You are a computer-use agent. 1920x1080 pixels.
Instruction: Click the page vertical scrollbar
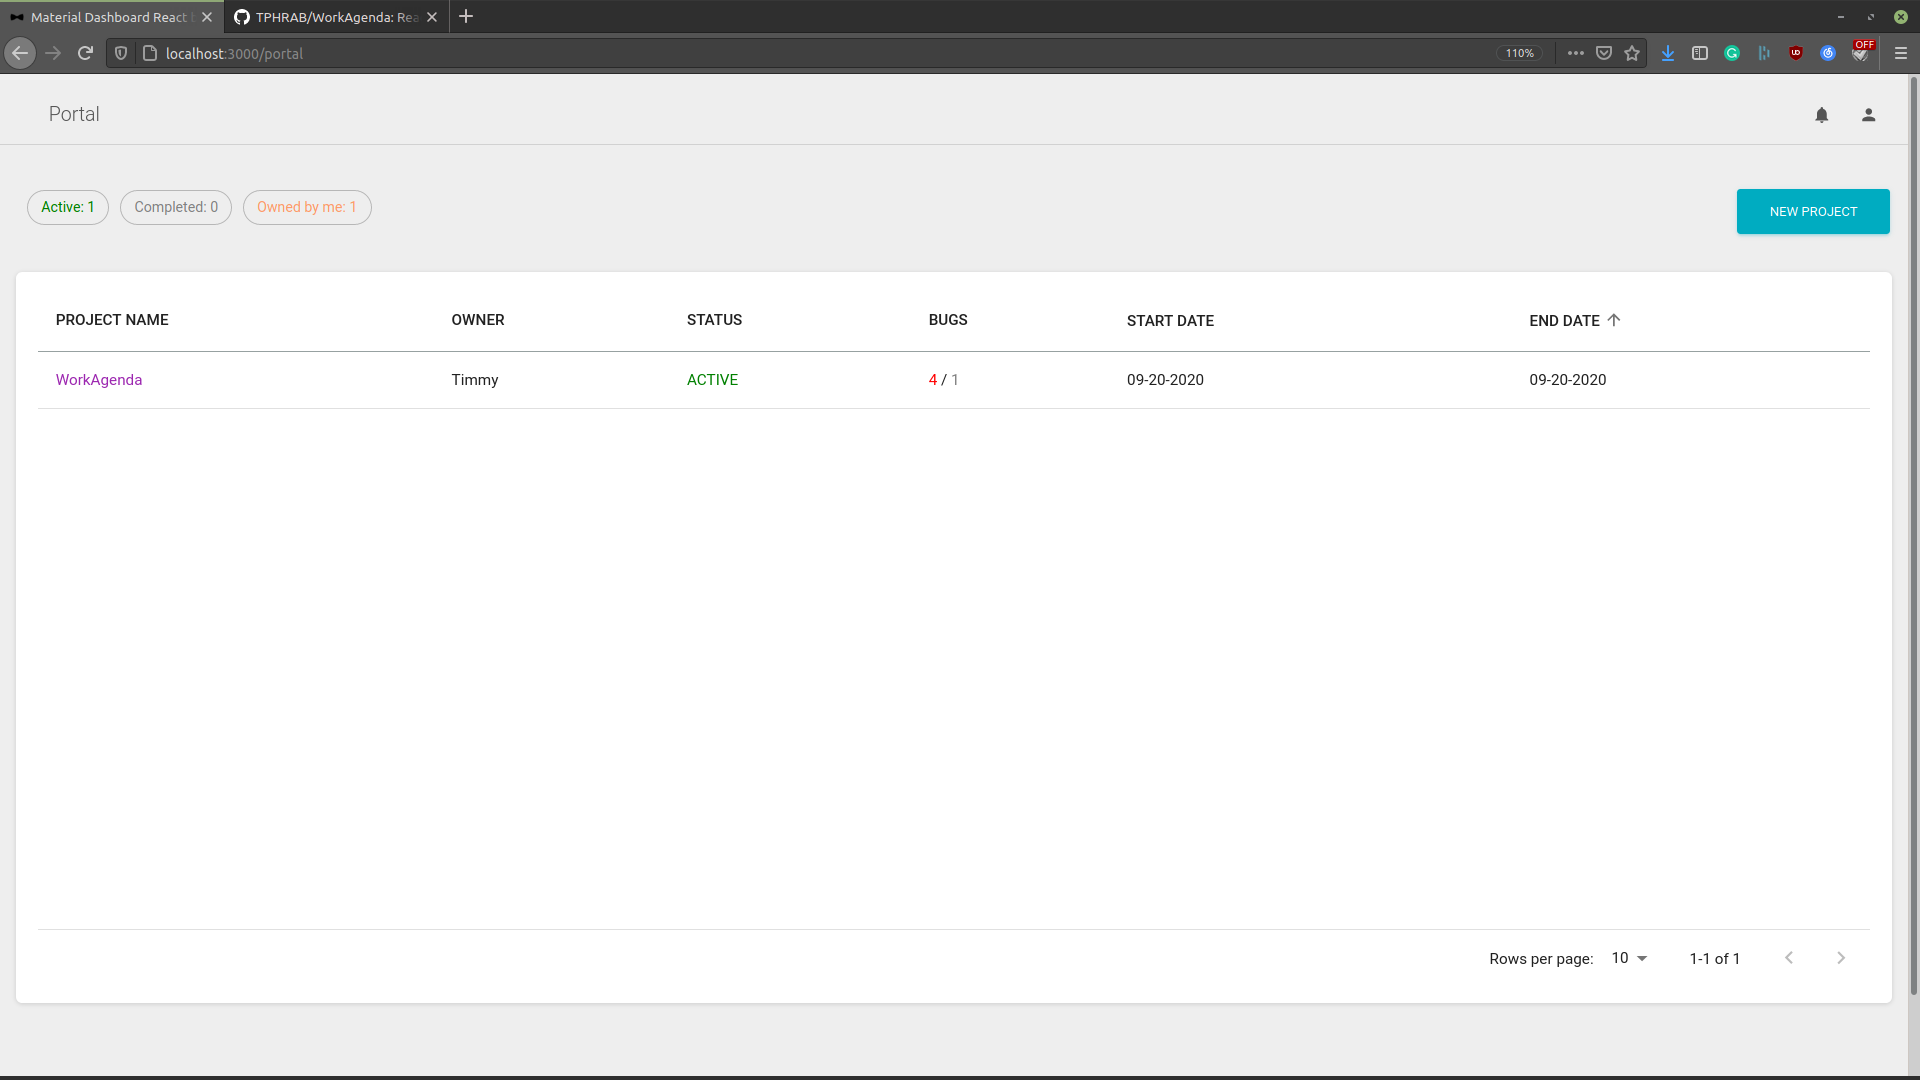point(1914,535)
